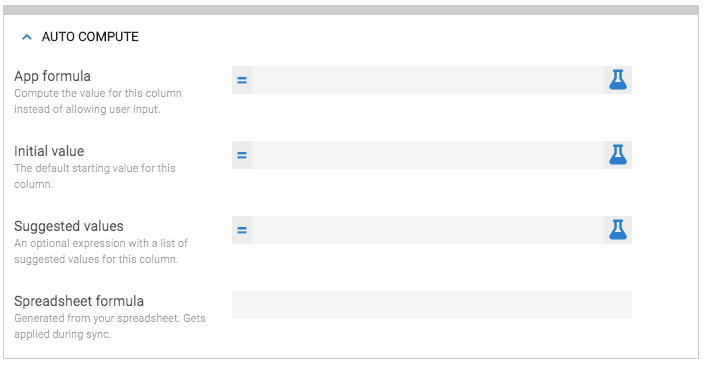
Task: Click the 'Compute the value for this column' description
Action: point(98,101)
